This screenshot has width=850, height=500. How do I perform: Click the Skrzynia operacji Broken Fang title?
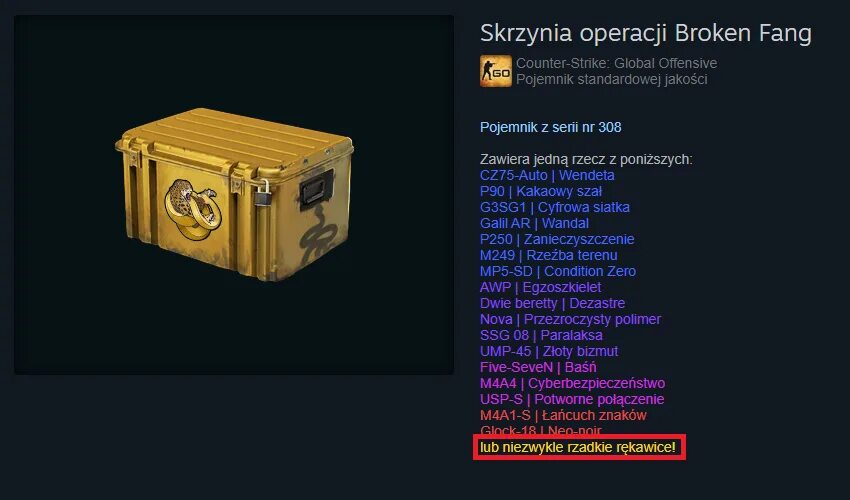(x=646, y=33)
